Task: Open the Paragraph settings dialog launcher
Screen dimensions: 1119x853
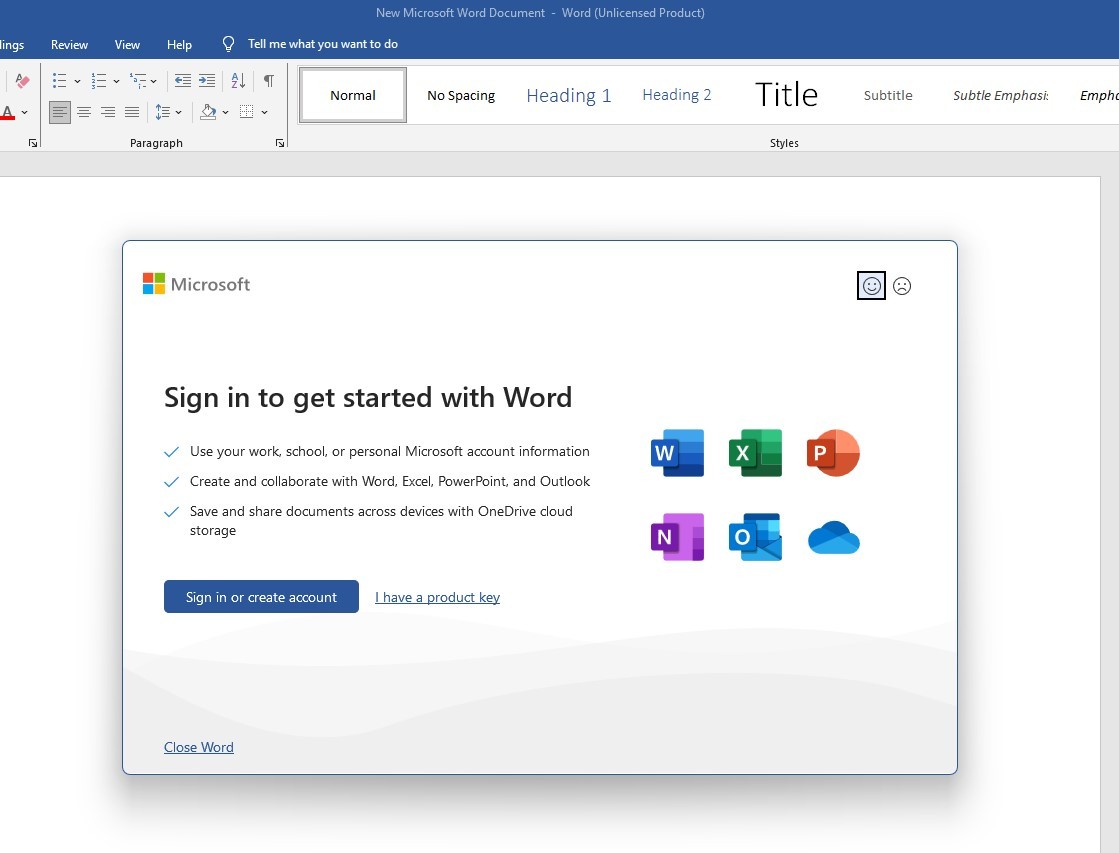Action: point(280,143)
